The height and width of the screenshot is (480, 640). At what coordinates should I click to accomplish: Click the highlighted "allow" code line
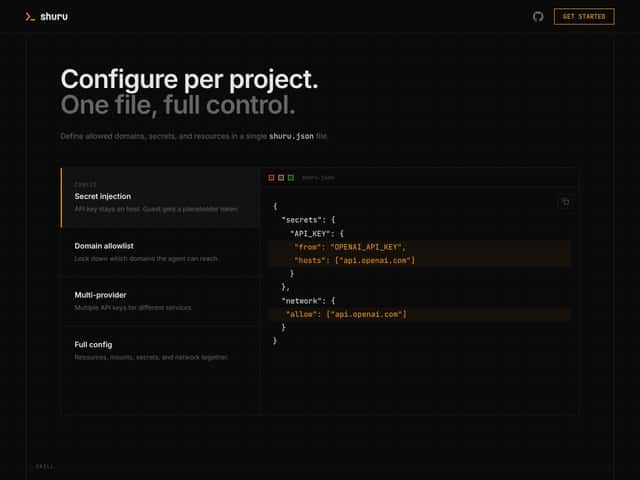(x=420, y=314)
